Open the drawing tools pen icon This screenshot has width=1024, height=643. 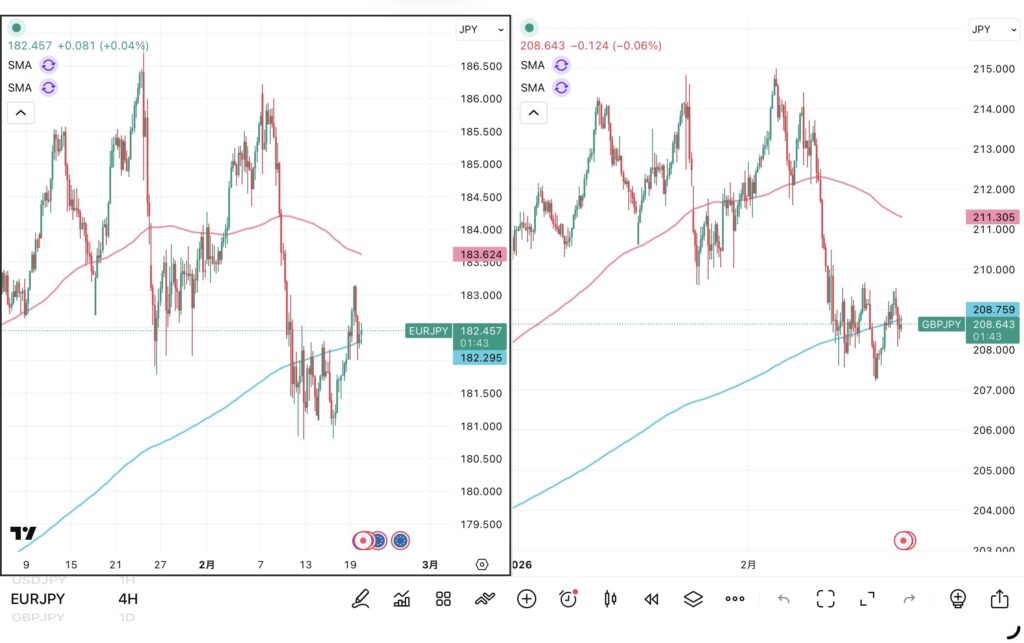point(360,599)
